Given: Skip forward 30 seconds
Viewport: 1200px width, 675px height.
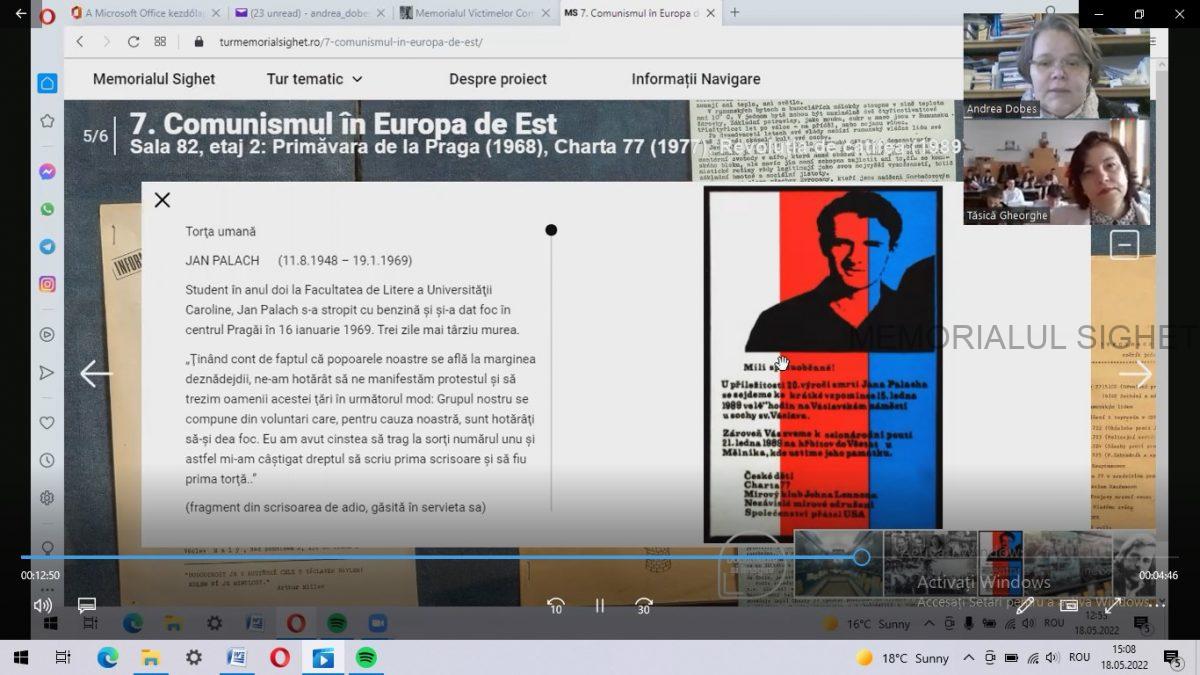Looking at the screenshot, I should (644, 605).
